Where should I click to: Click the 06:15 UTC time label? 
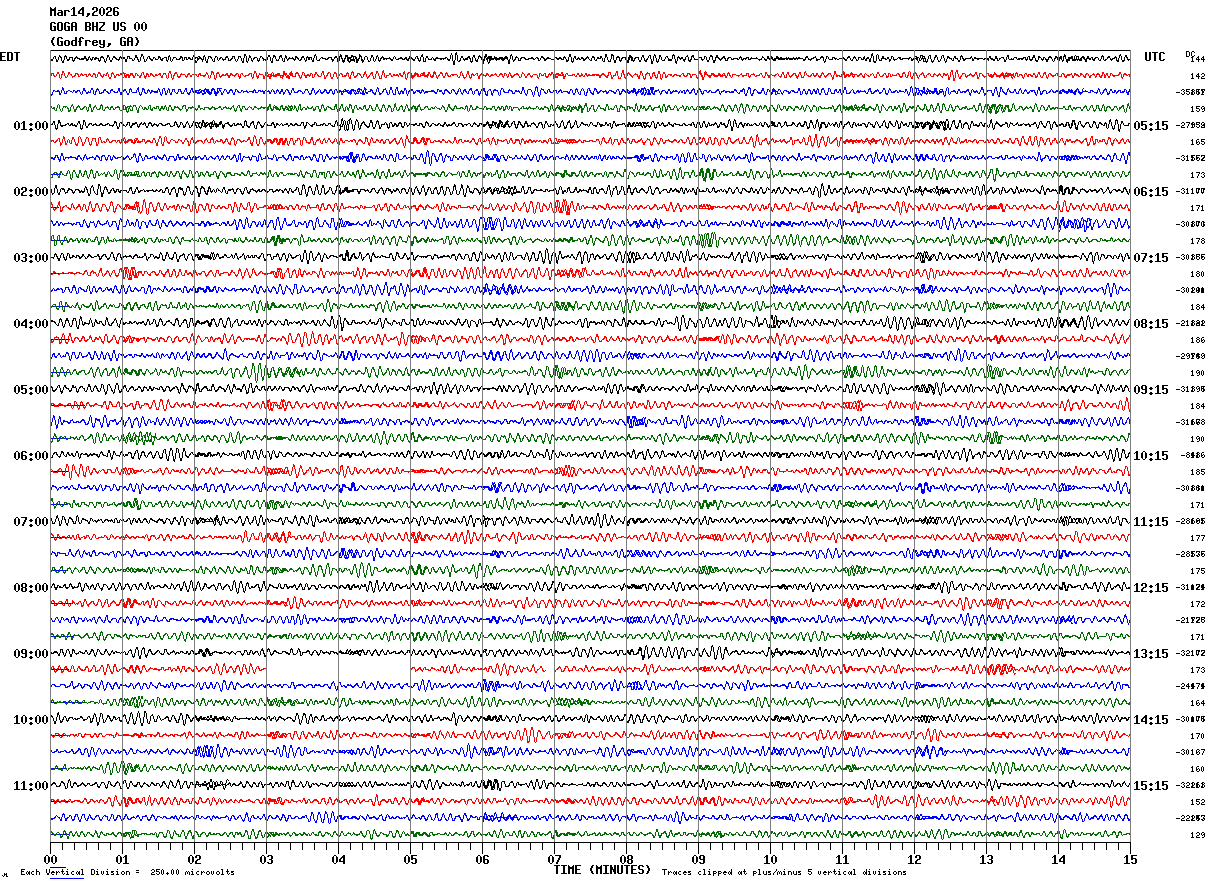[1151, 192]
